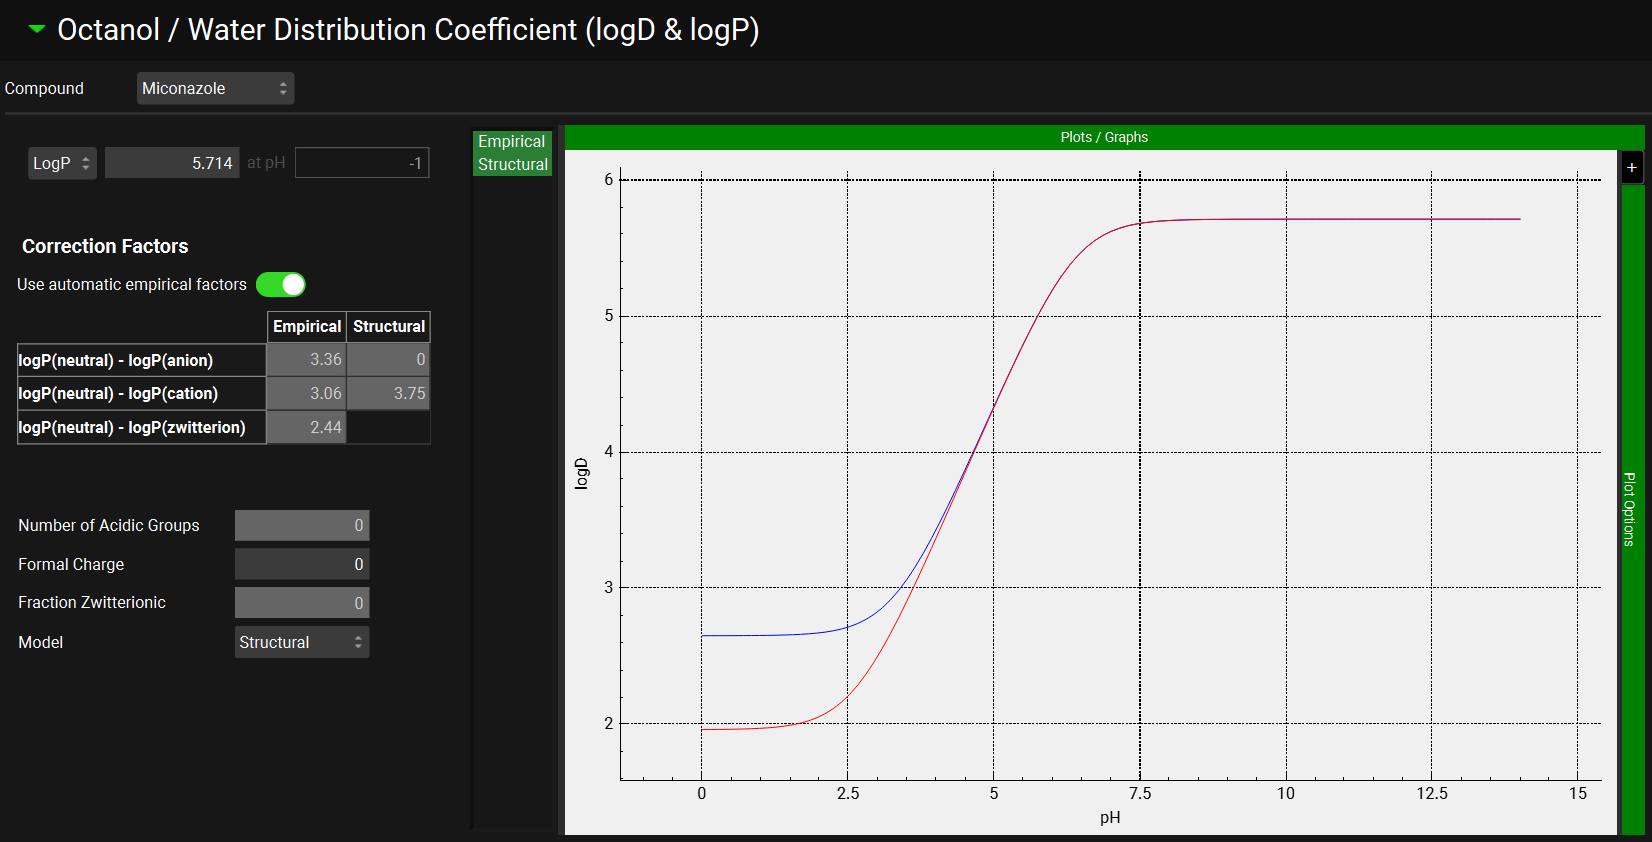Select the empirical anion cell with 3.36
The image size is (1652, 842).
coord(307,360)
